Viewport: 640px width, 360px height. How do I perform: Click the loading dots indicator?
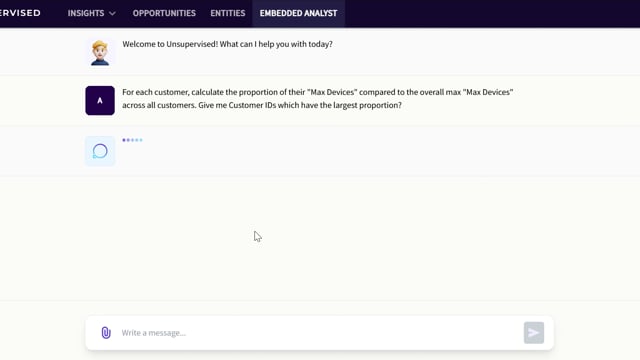tap(132, 140)
